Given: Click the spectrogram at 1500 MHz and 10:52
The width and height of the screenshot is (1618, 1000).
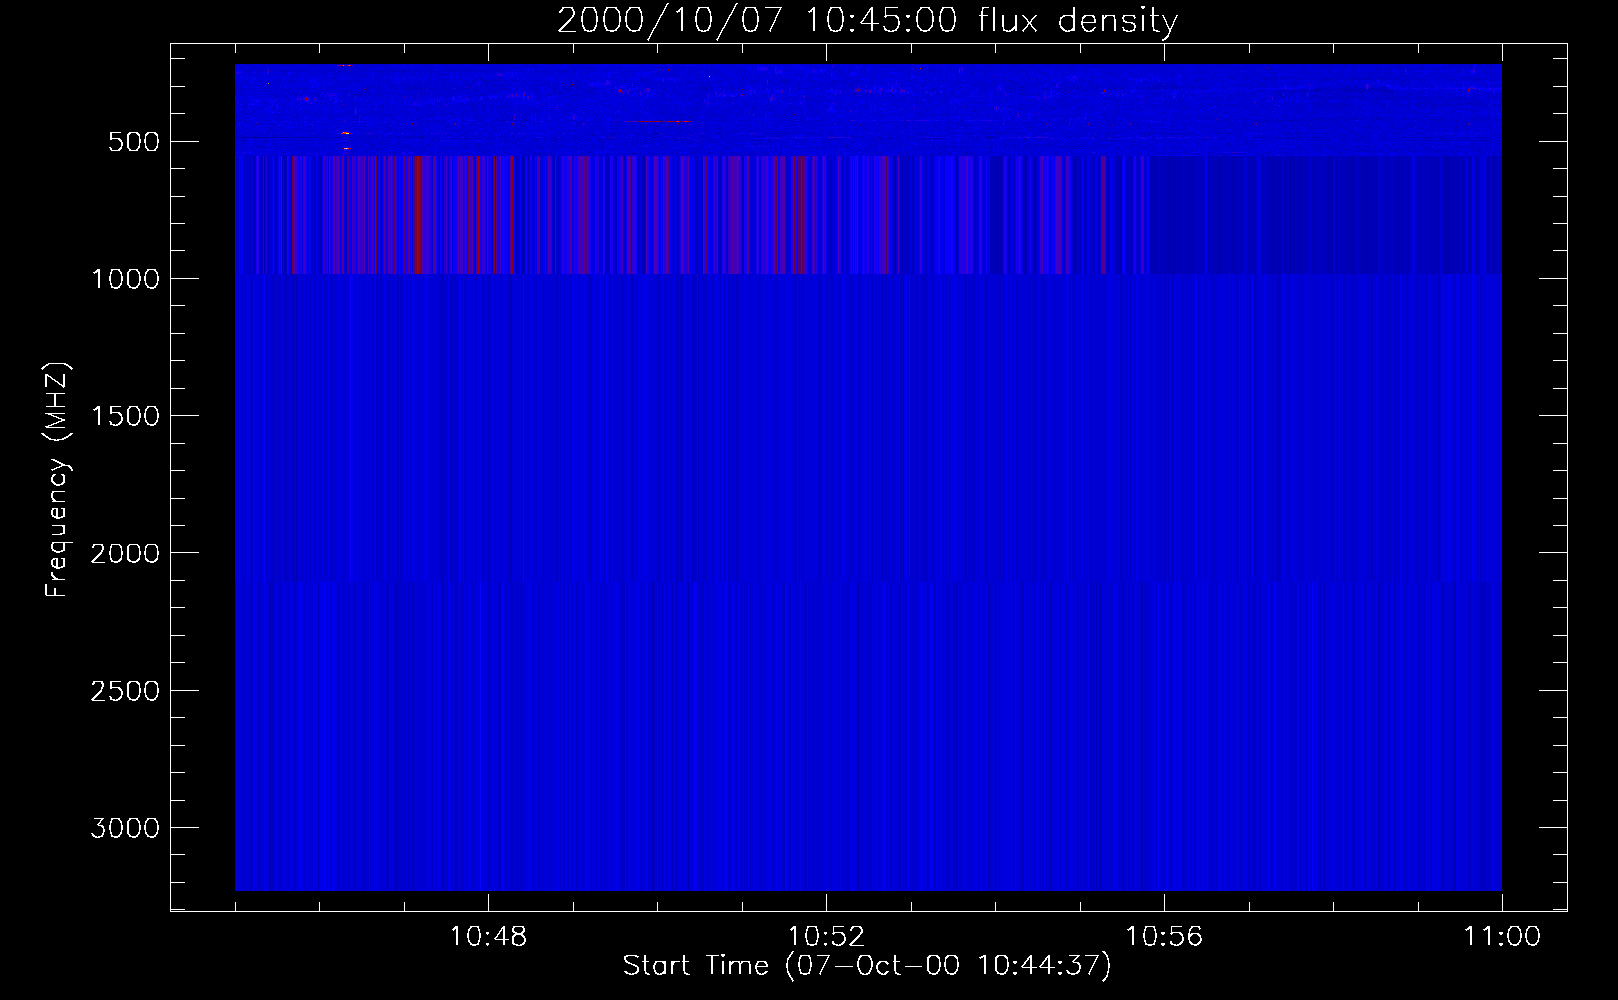Looking at the screenshot, I should 826,415.
